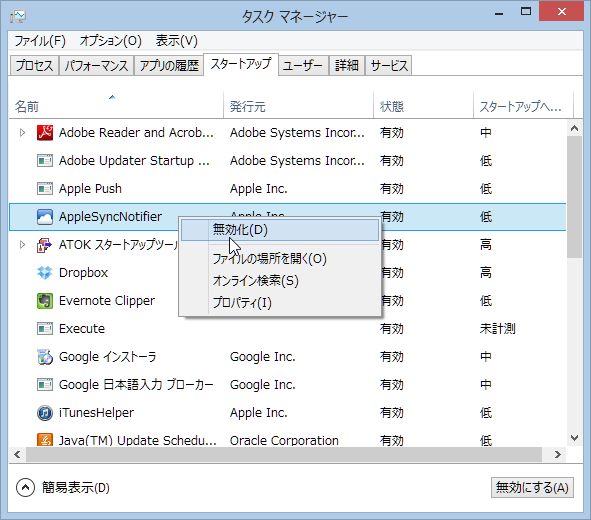Sort by the 状態 column header
591x520 pixels.
coord(423,106)
